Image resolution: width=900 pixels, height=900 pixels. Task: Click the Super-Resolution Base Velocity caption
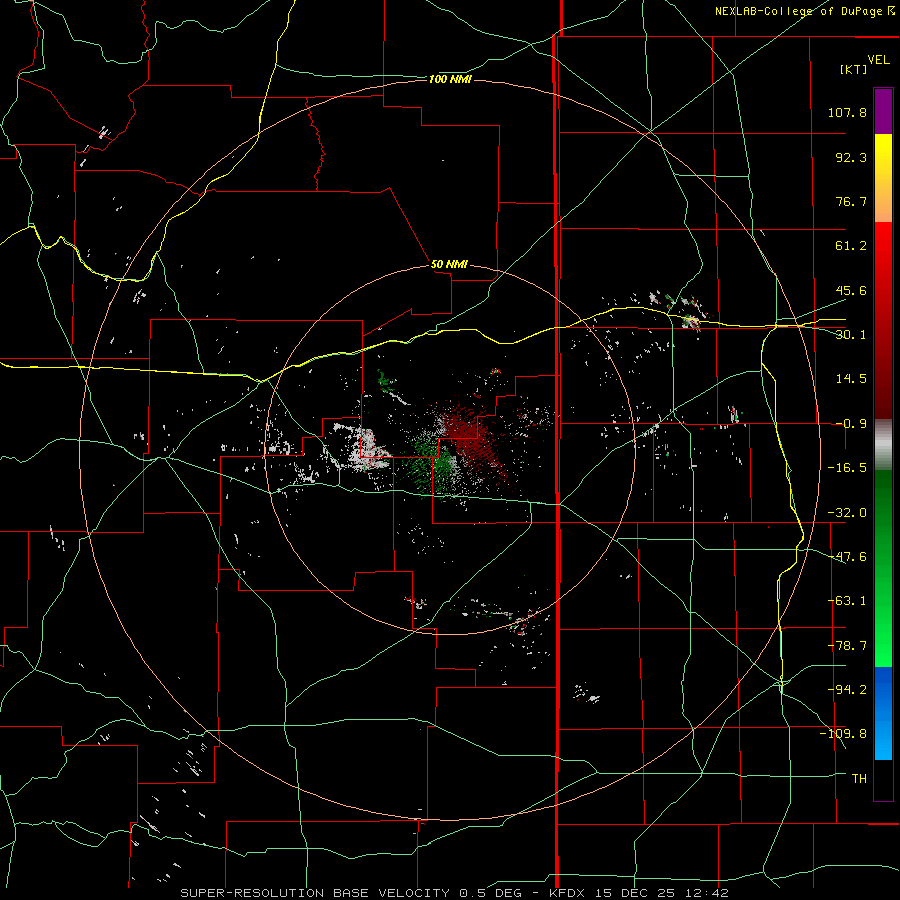click(455, 893)
